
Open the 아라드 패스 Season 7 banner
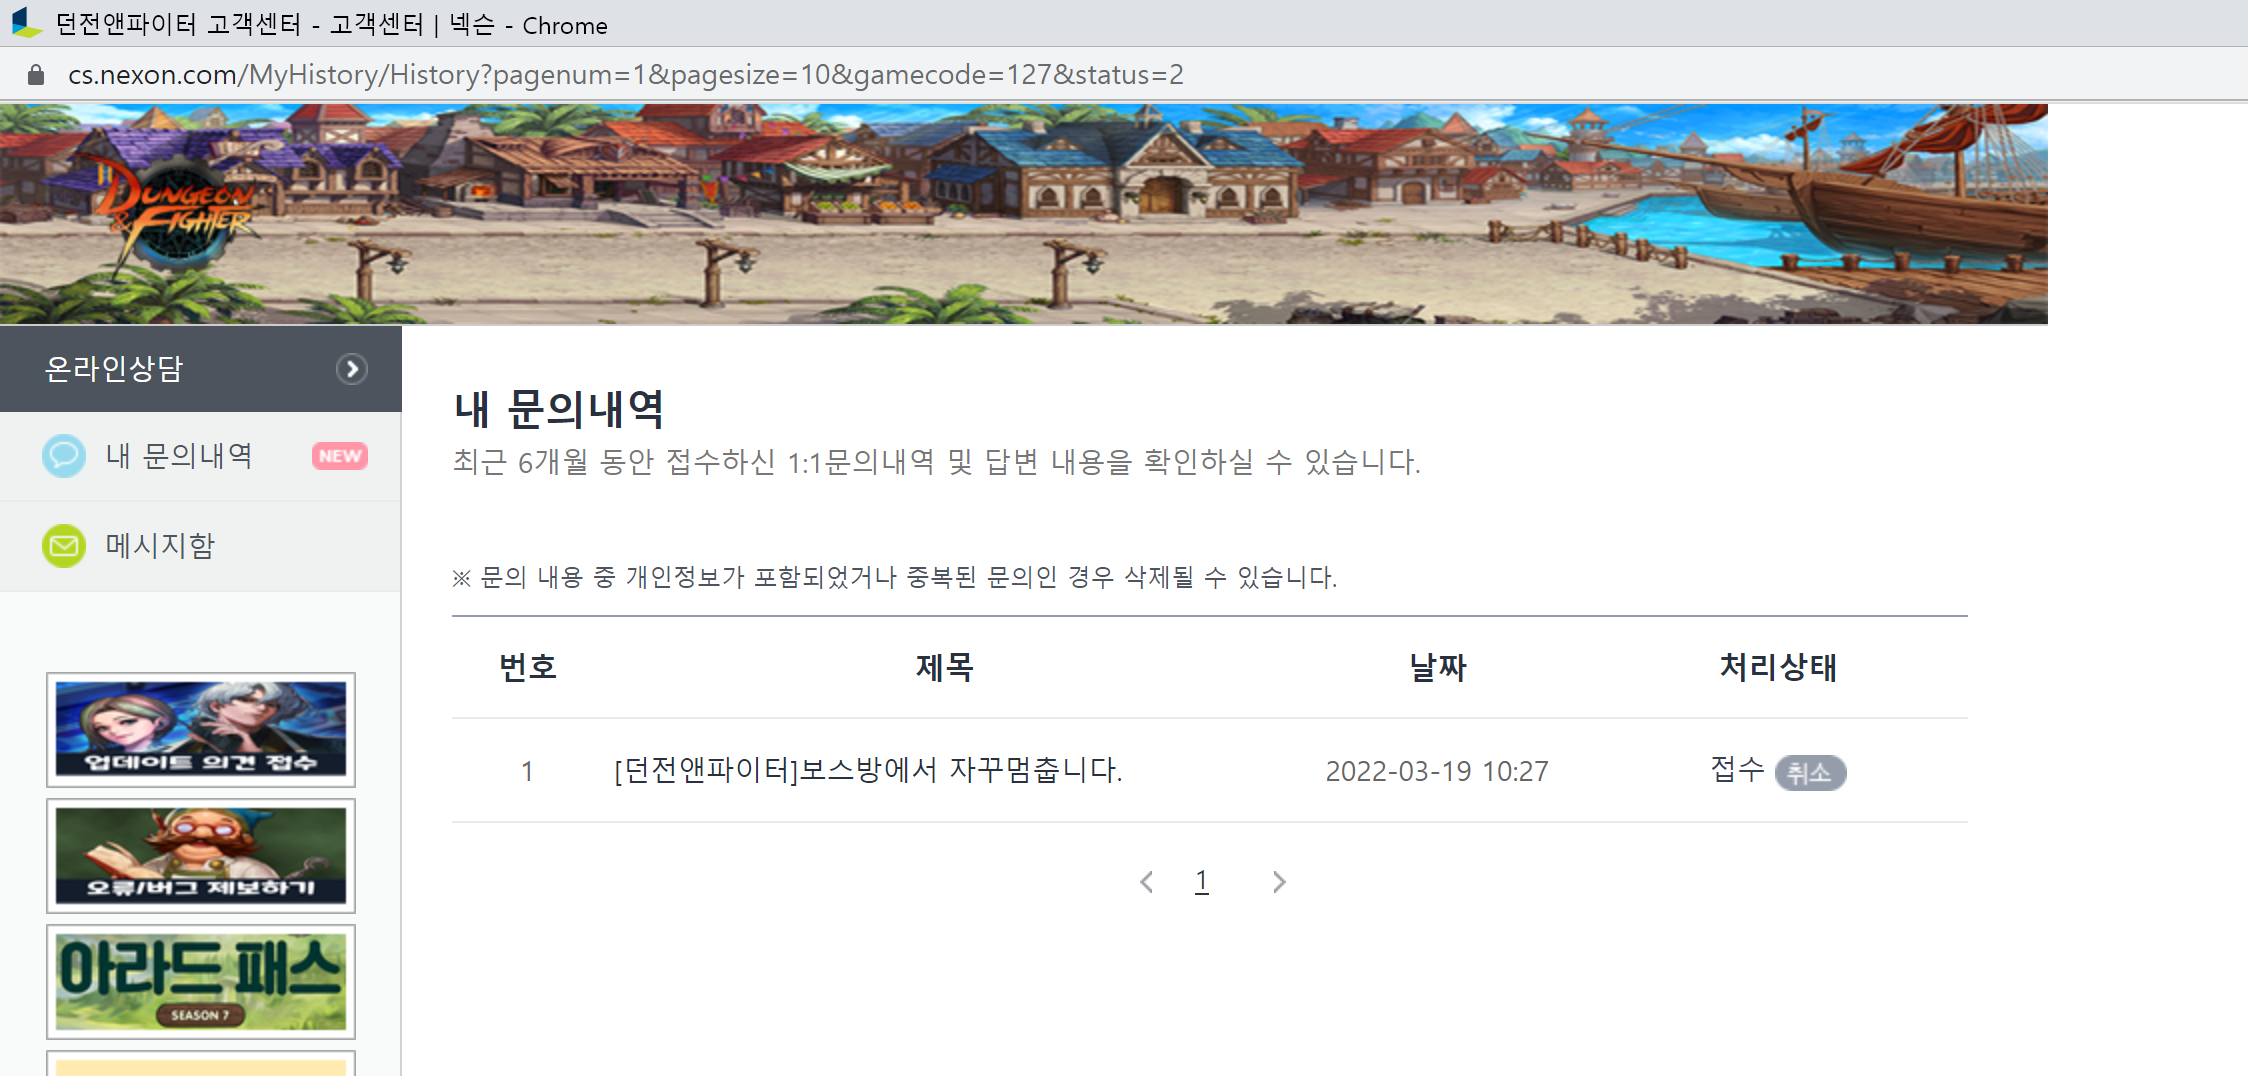click(201, 982)
